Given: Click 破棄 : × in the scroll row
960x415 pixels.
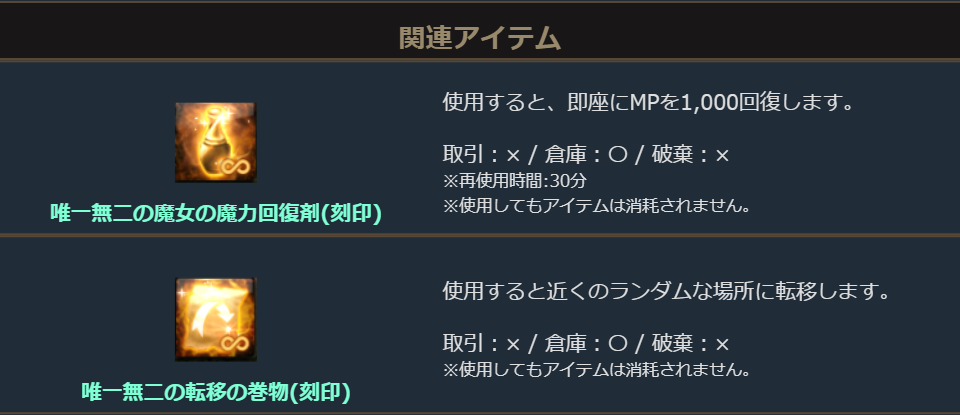Looking at the screenshot, I should (x=691, y=344).
